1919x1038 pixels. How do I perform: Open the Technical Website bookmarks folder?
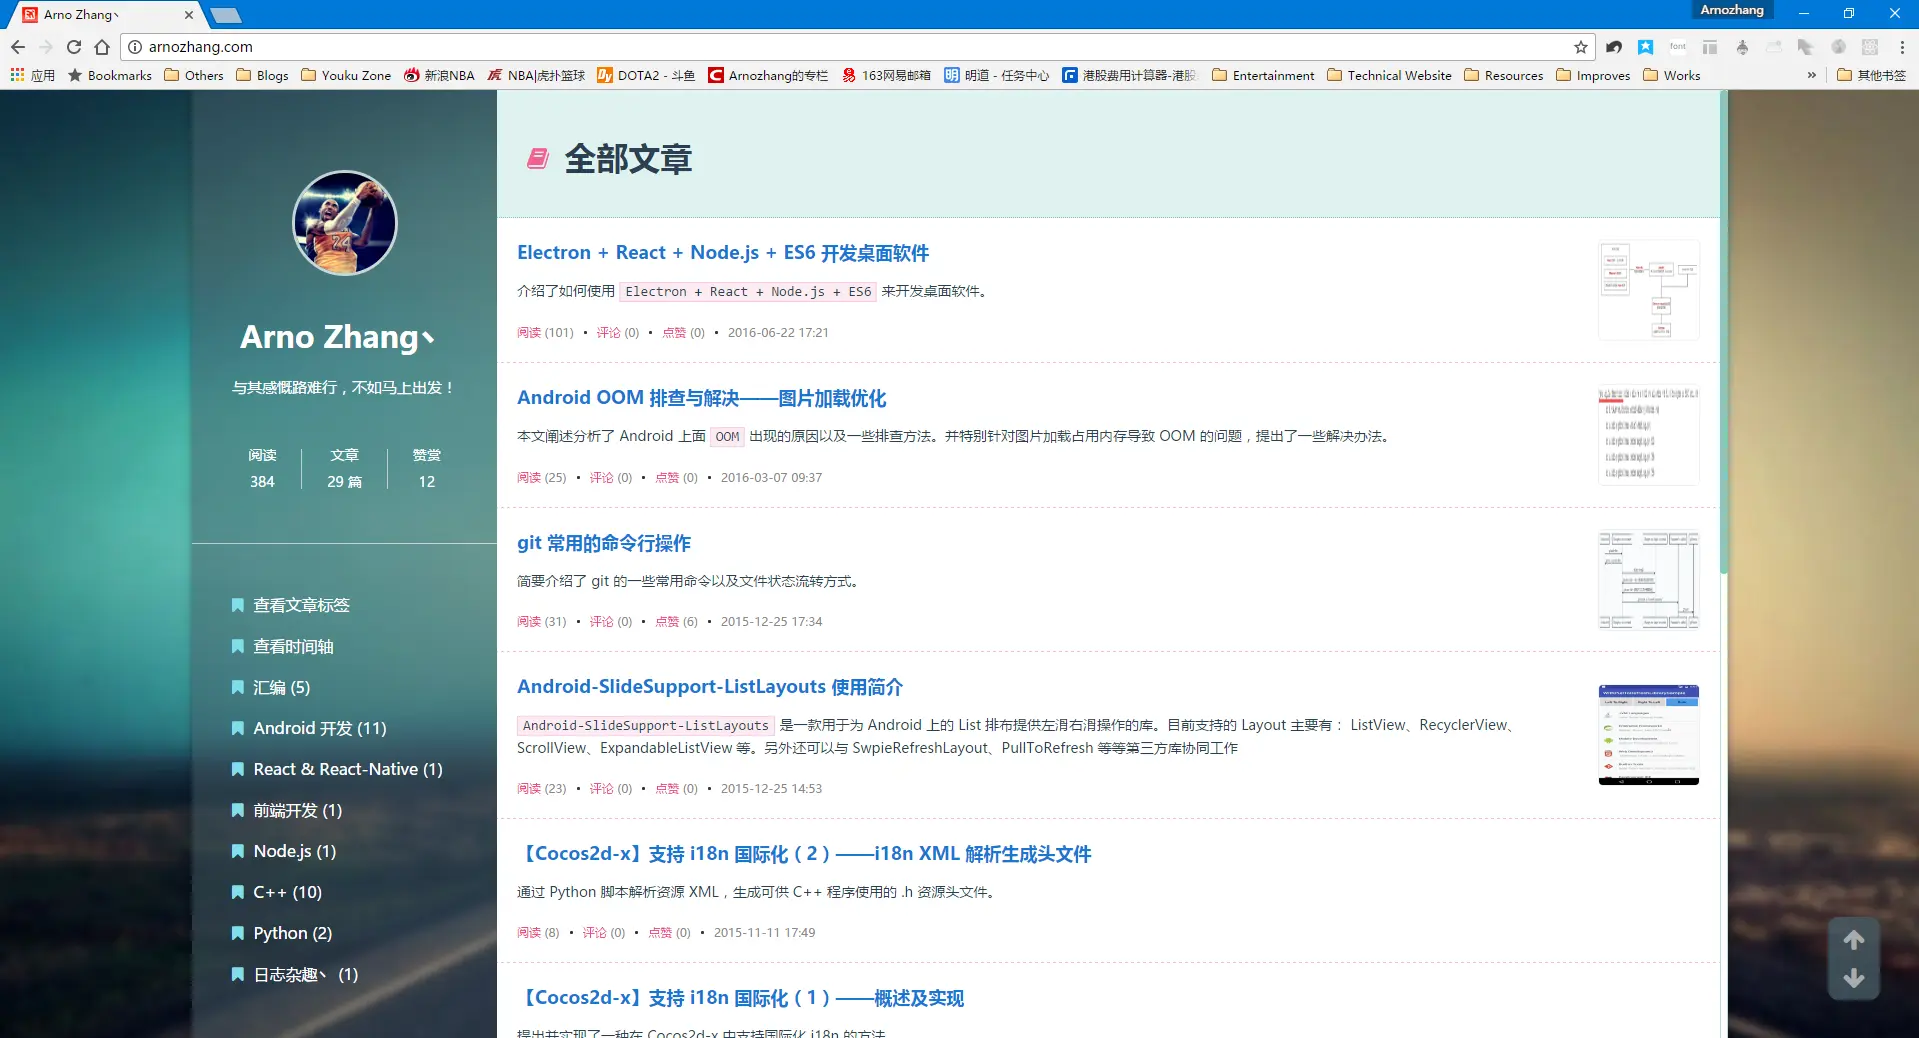pyautogui.click(x=1388, y=75)
